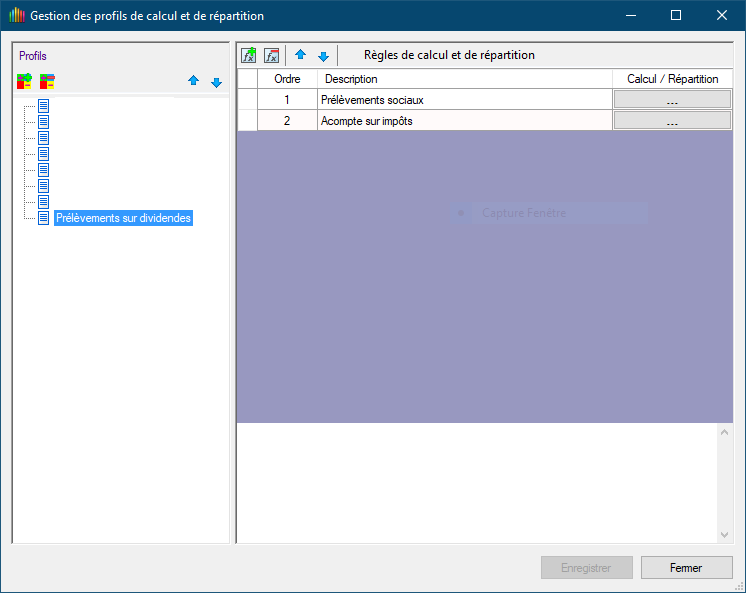Select the Acompte sur impôts description cell
Screen dimensions: 746x593
pos(464,121)
